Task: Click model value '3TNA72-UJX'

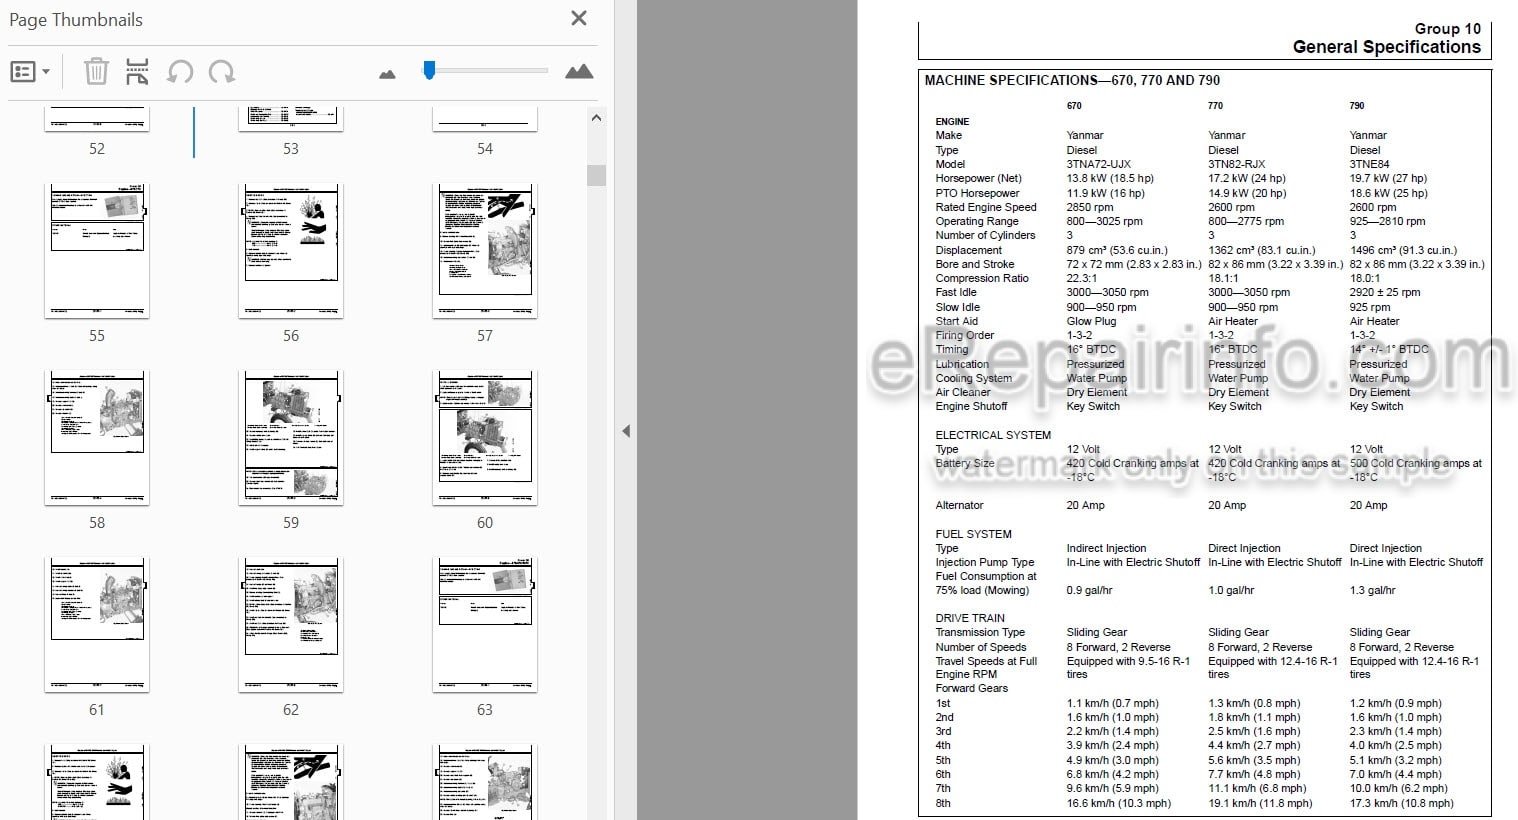Action: (1099, 164)
